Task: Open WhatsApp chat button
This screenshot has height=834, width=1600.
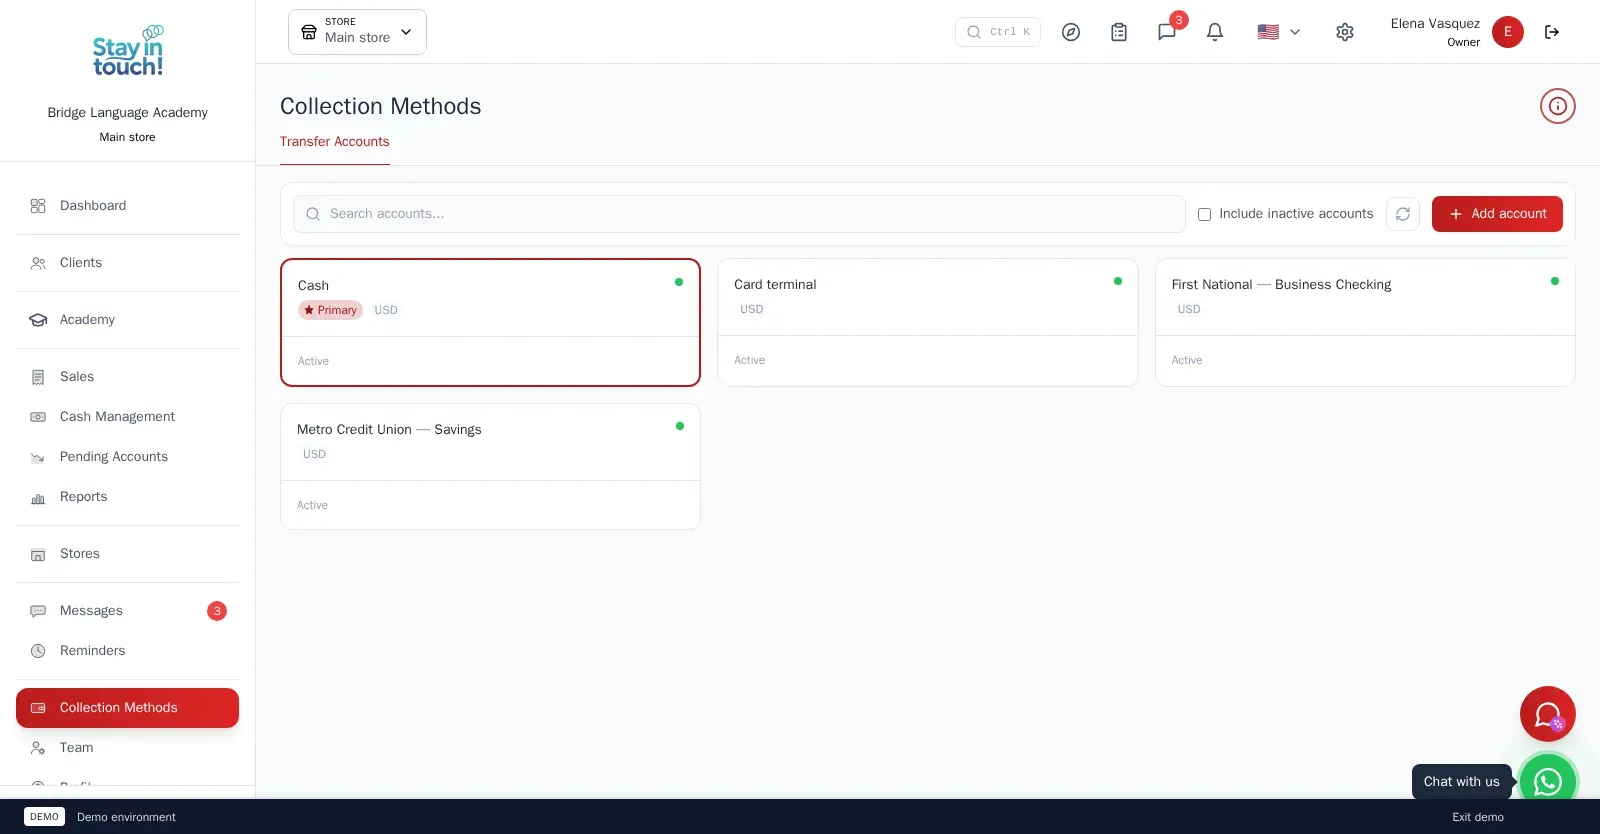Action: (x=1548, y=781)
